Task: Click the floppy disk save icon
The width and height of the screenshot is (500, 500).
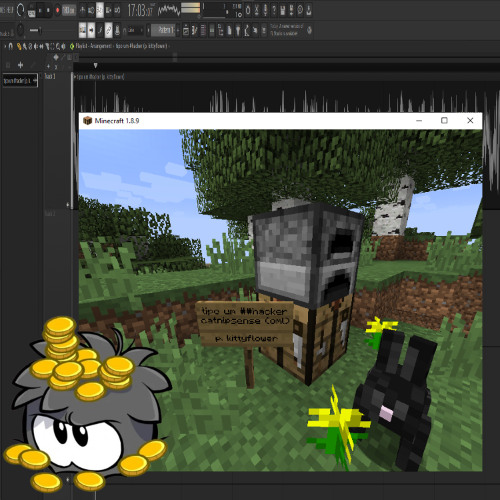Action: click(283, 10)
